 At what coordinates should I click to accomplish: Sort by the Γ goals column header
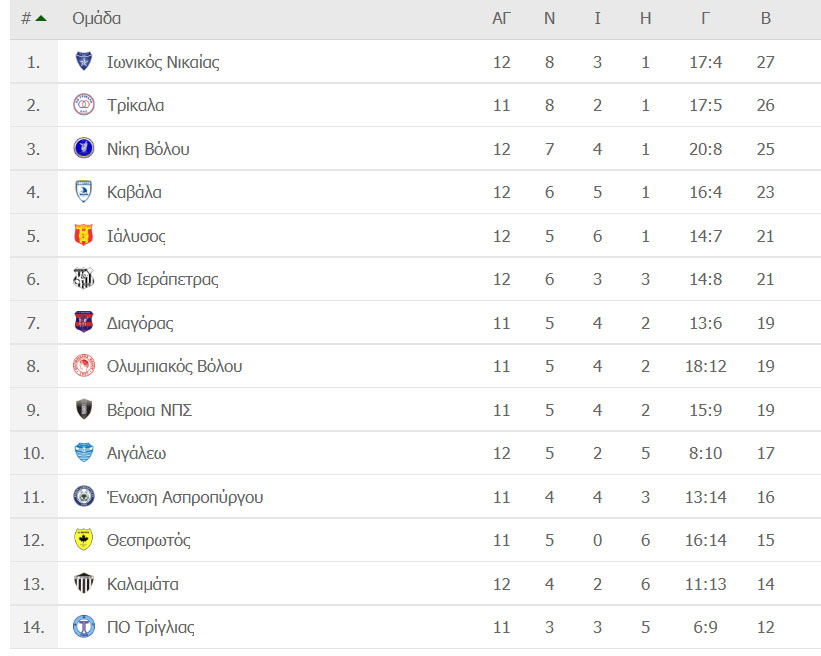(x=705, y=18)
